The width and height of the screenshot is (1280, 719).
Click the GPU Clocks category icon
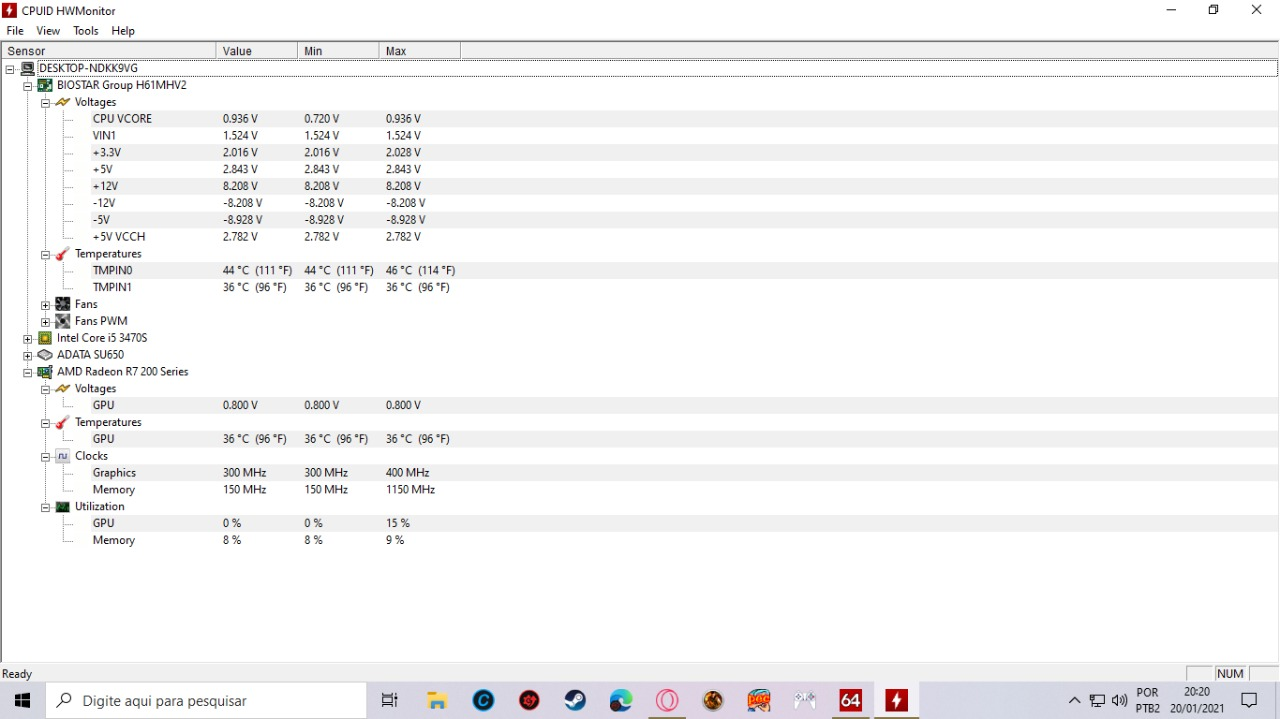click(63, 456)
